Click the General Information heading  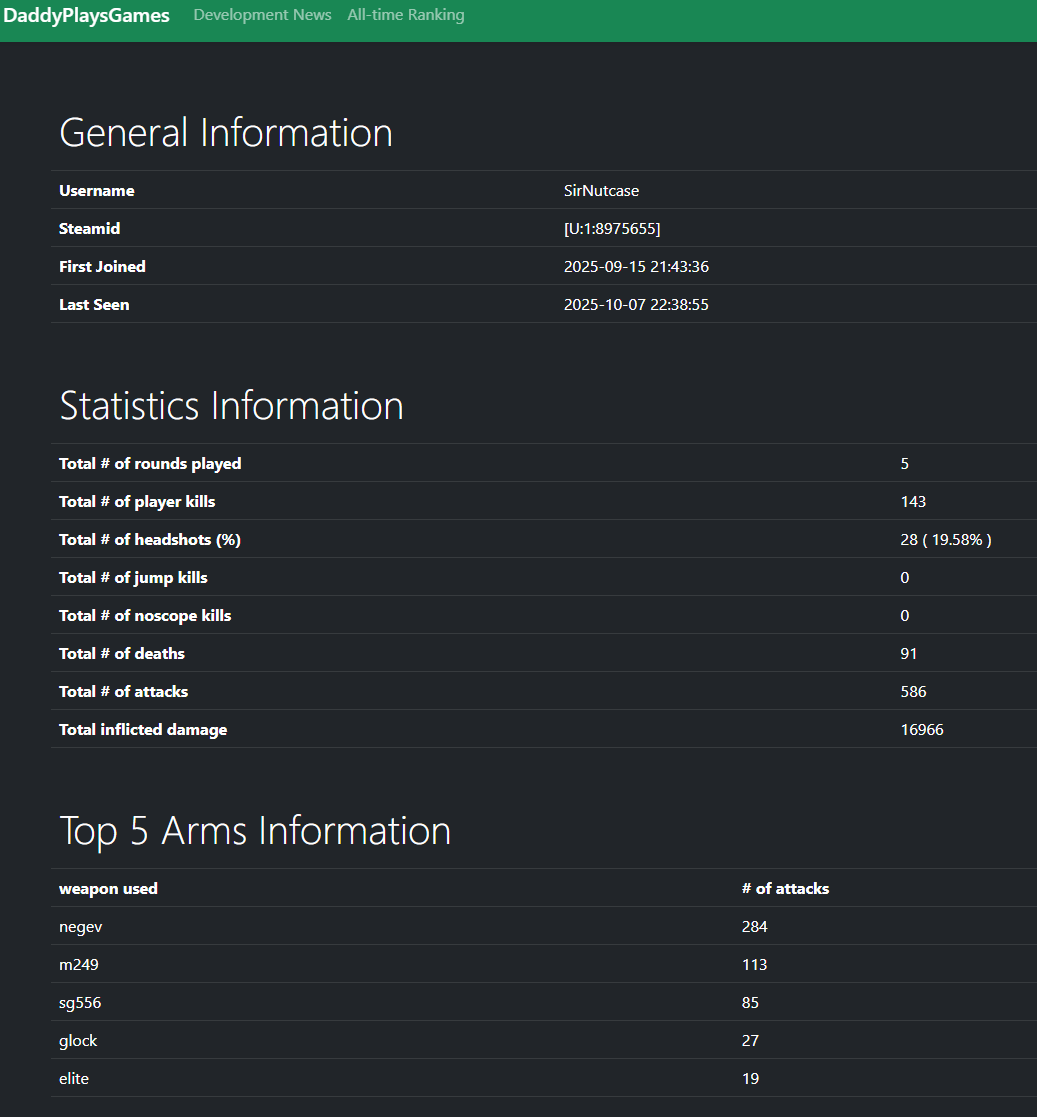226,133
